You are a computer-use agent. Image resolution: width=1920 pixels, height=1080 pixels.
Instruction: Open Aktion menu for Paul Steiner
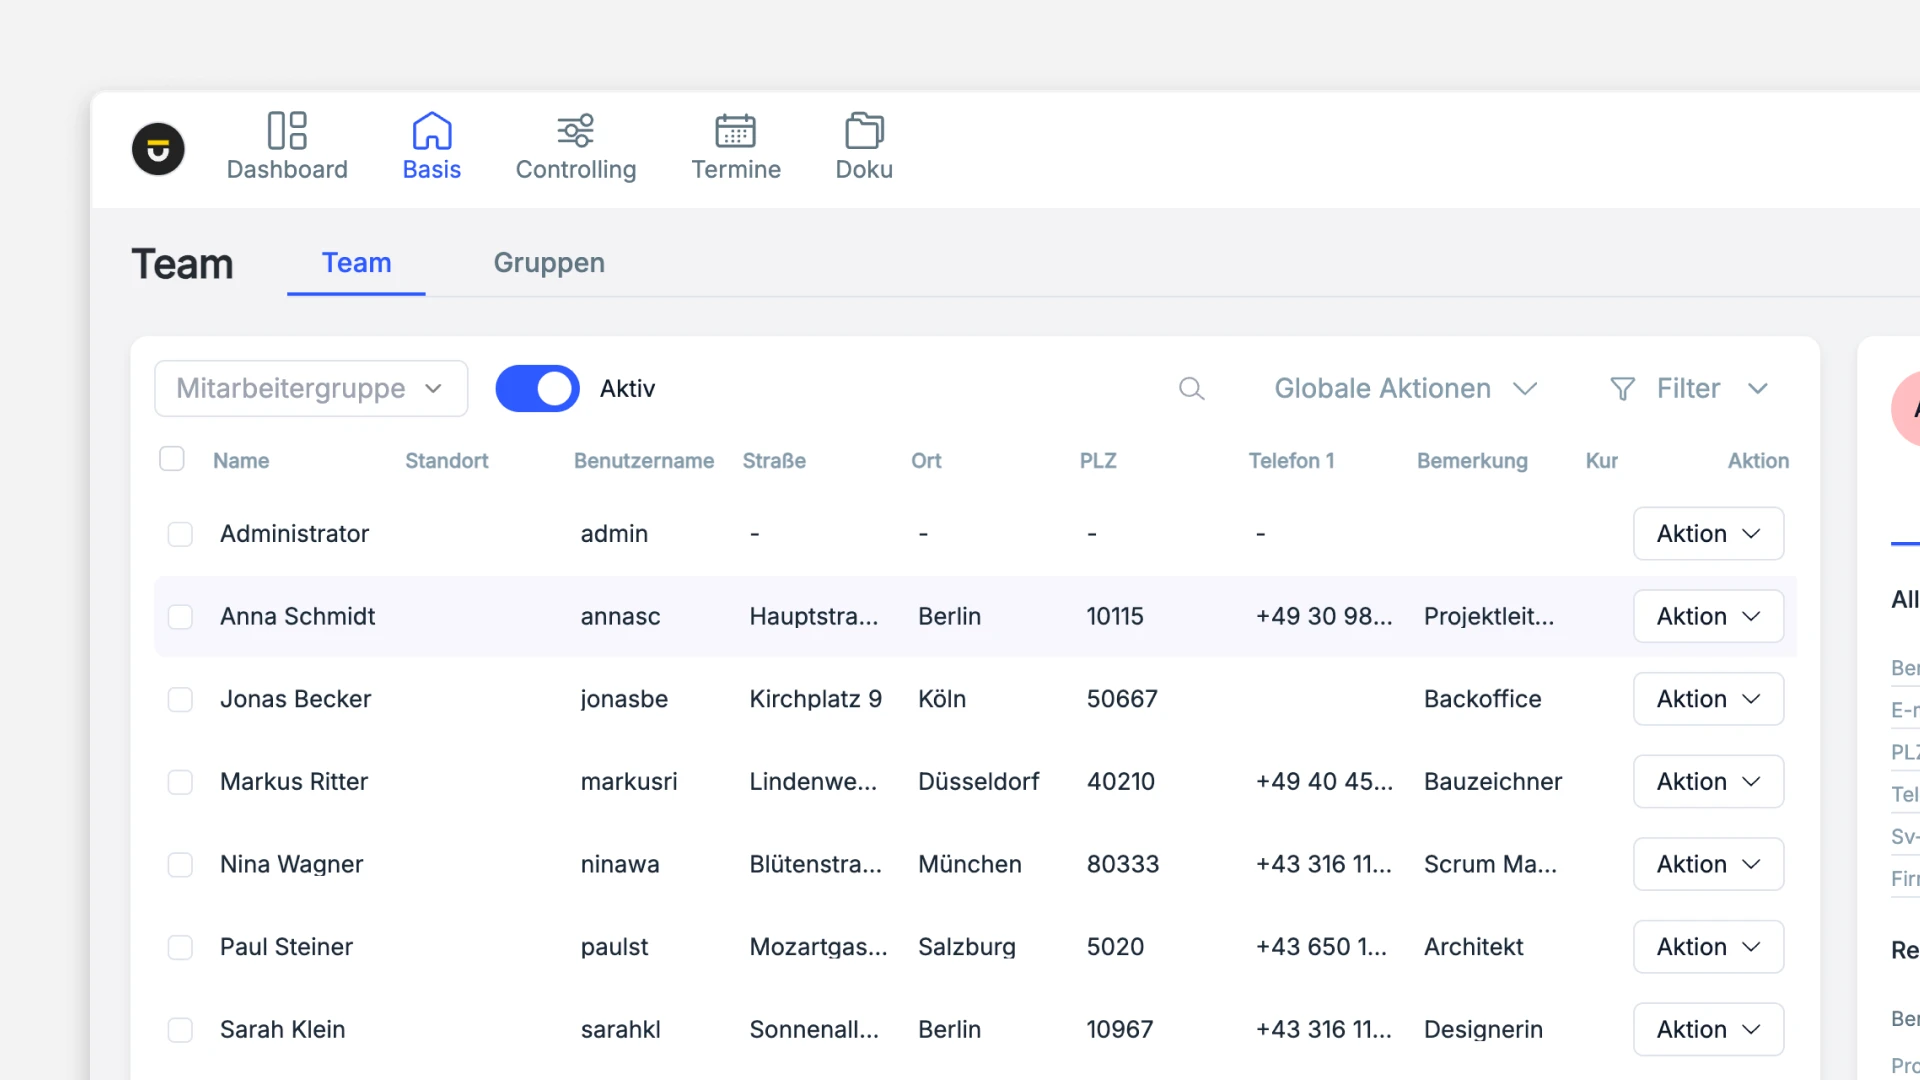(x=1707, y=947)
